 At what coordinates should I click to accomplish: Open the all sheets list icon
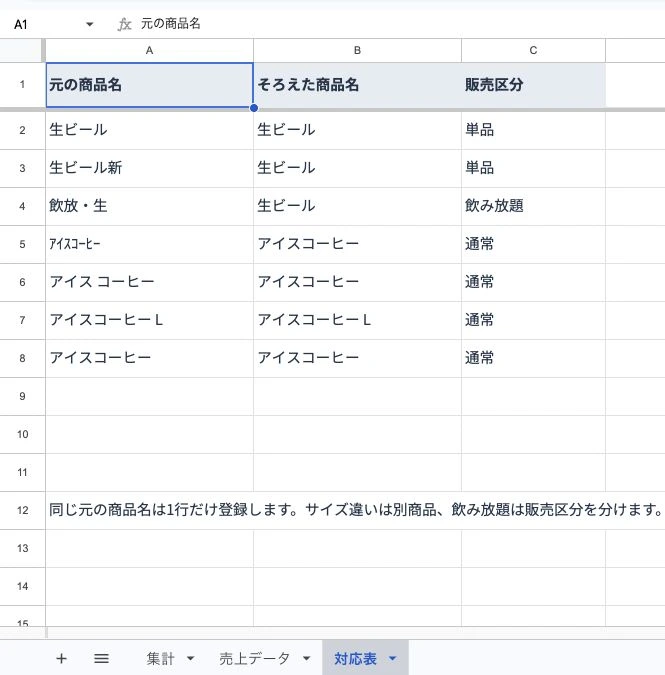[102, 658]
